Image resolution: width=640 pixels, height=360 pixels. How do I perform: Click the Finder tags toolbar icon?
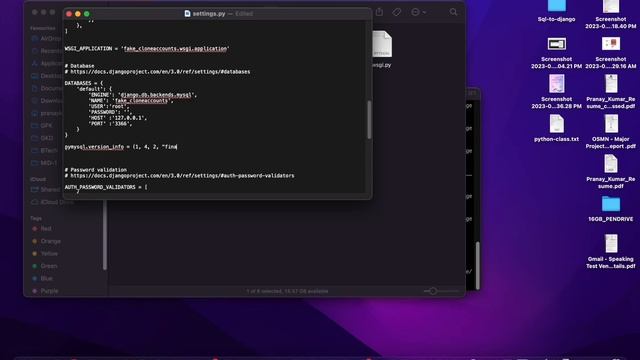[396, 12]
